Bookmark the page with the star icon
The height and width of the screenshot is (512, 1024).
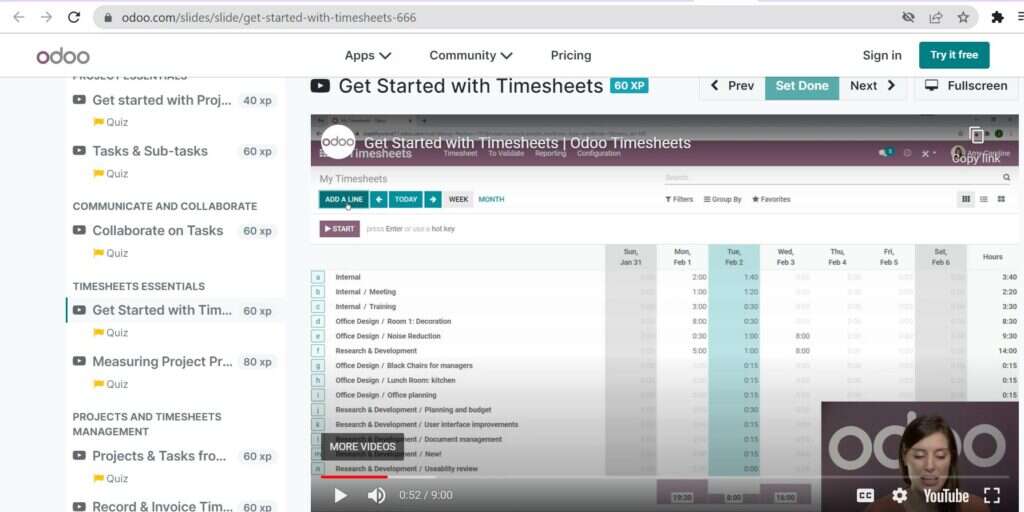963,18
